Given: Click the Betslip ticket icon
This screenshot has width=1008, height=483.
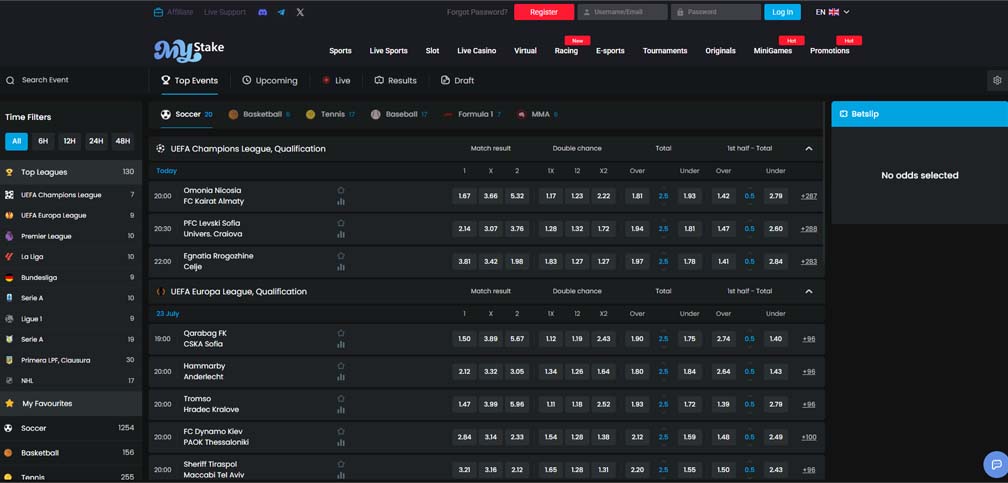Looking at the screenshot, I should [843, 114].
